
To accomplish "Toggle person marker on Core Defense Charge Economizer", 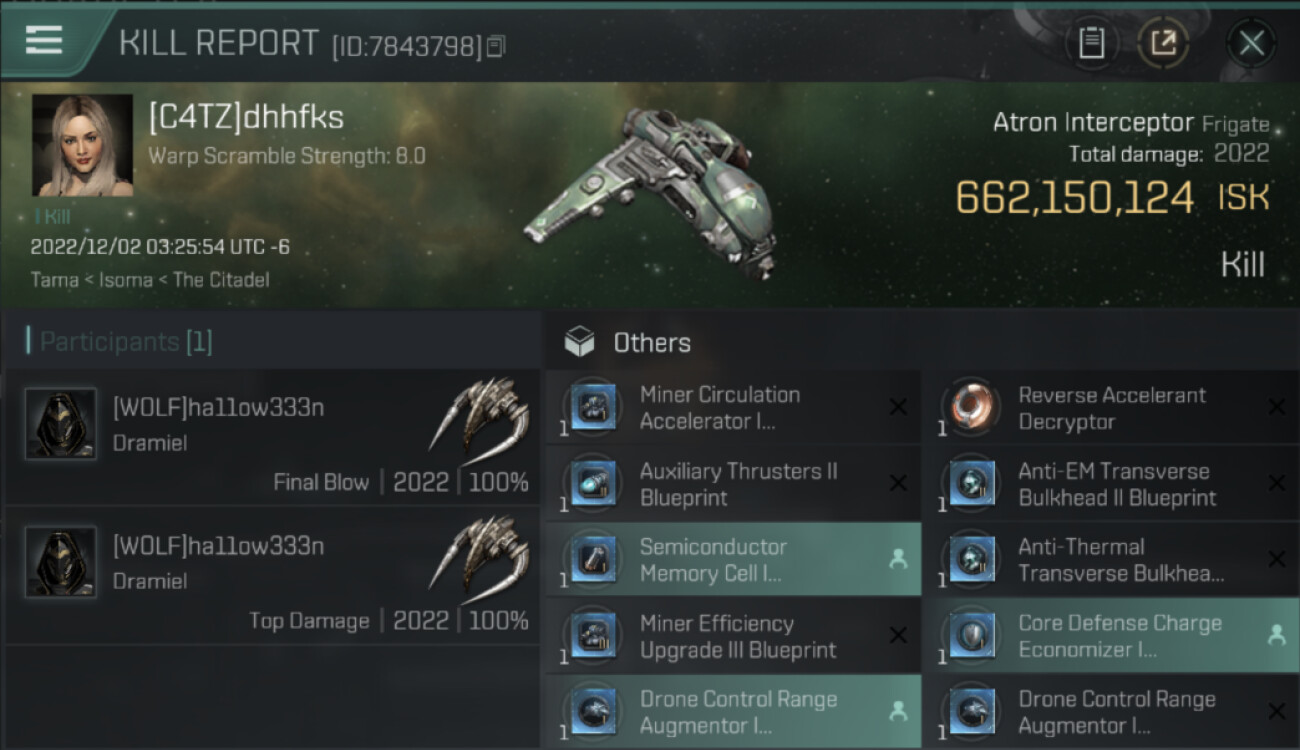I will 1277,635.
